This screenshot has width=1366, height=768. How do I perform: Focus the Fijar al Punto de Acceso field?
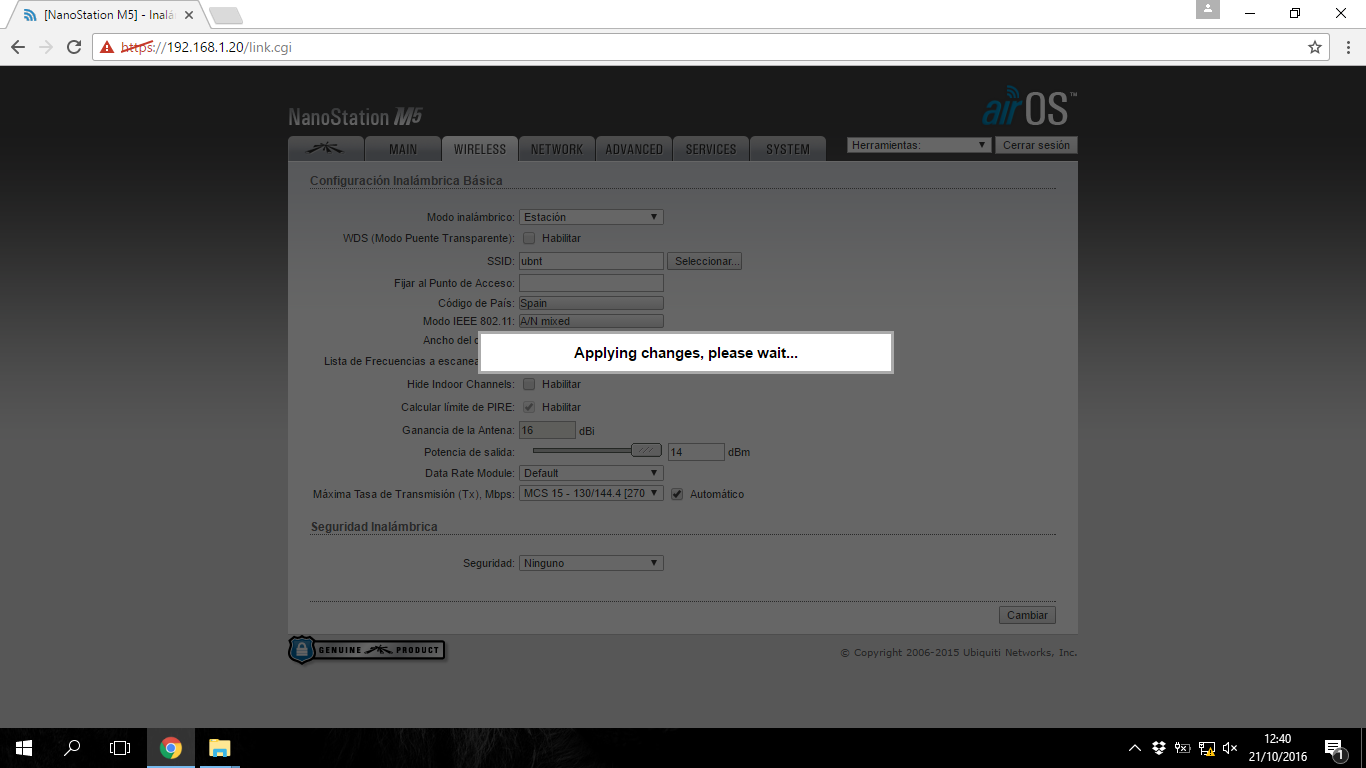click(x=591, y=283)
